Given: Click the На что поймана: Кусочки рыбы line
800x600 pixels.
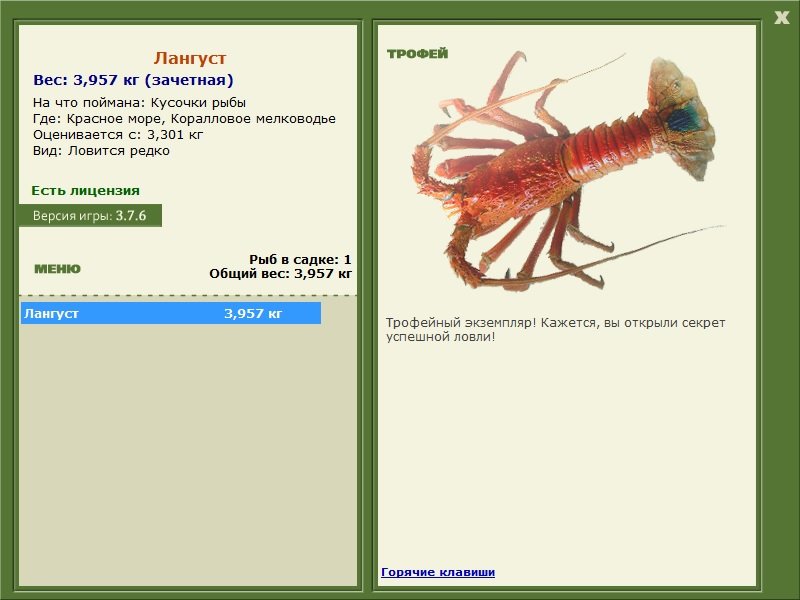Looking at the screenshot, I should click(x=139, y=103).
